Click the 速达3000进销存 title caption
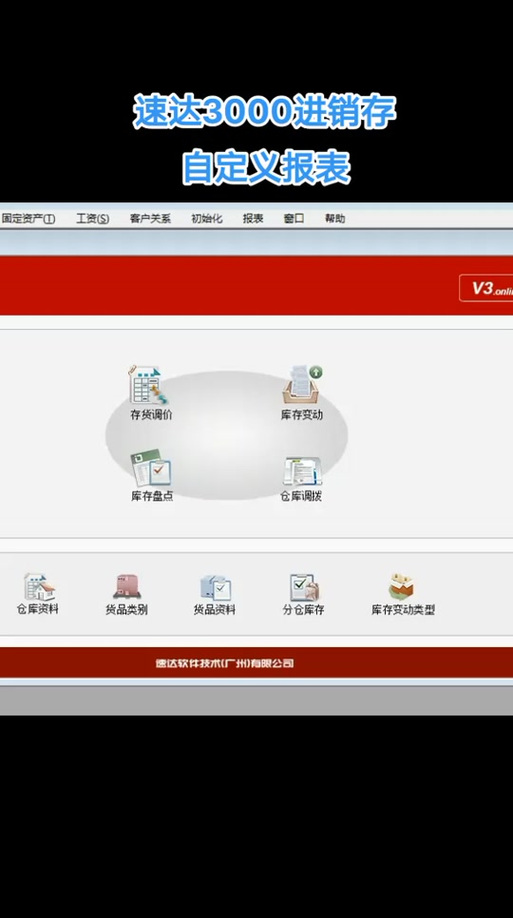The image size is (513, 918). coord(265,112)
